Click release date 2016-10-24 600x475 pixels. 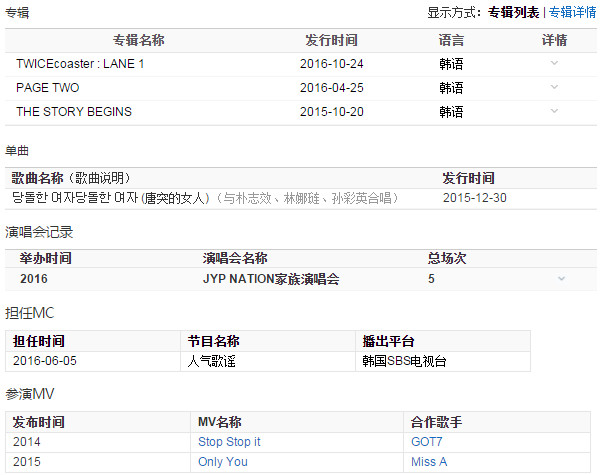pos(331,64)
